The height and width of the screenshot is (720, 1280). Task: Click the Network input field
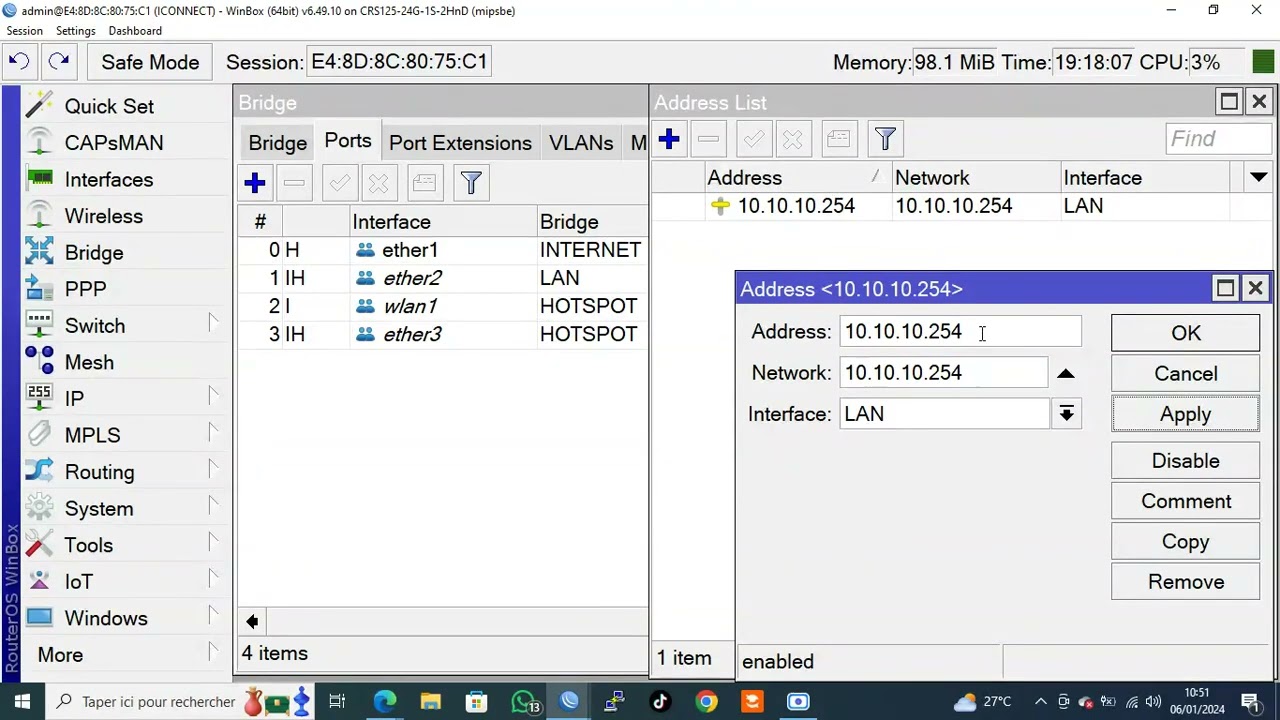coord(944,373)
